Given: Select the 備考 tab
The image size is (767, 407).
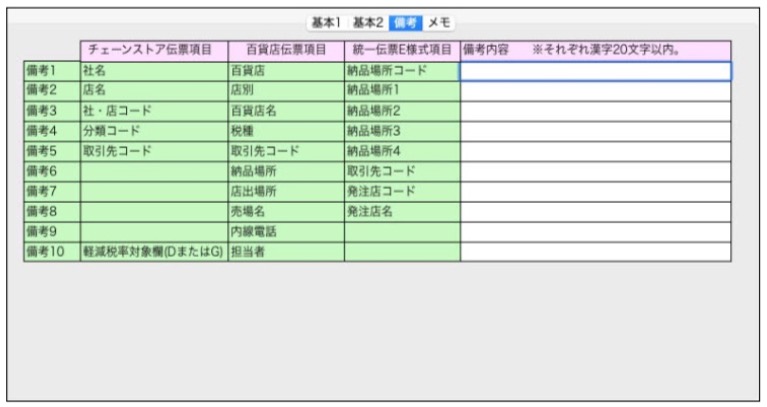Looking at the screenshot, I should (x=405, y=22).
